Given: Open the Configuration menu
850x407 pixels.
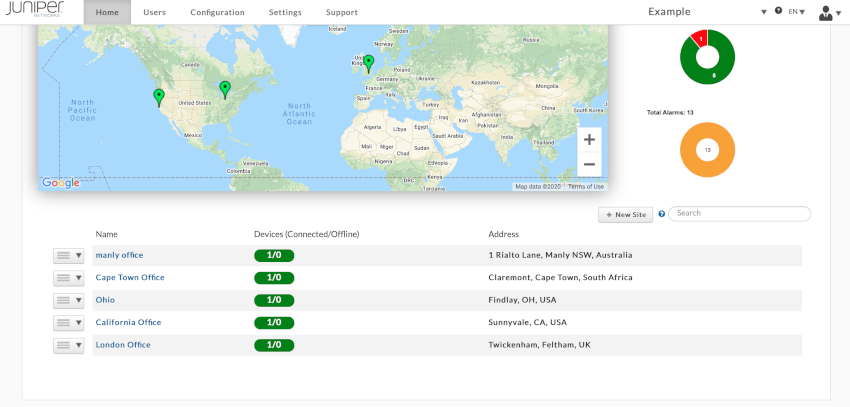Looking at the screenshot, I should click(x=217, y=12).
